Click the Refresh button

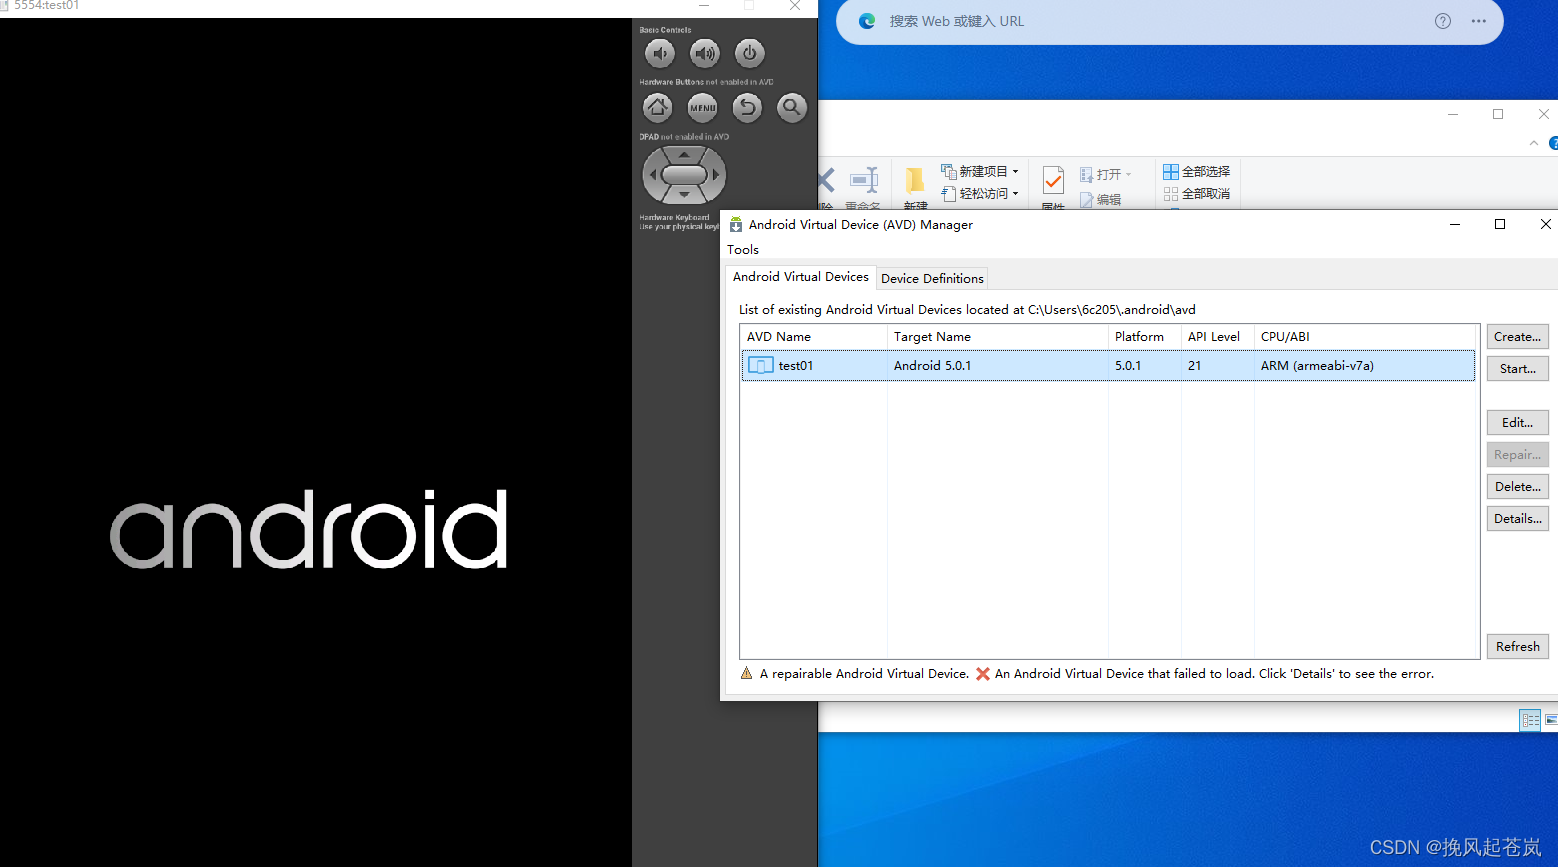[1518, 647]
